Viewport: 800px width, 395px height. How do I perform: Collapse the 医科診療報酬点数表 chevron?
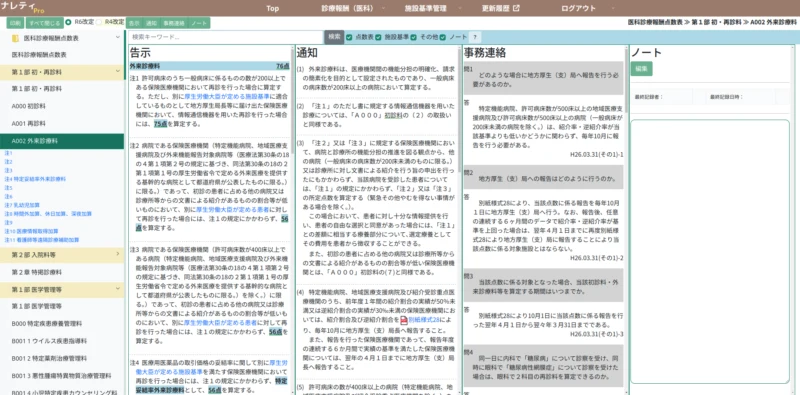[118, 38]
